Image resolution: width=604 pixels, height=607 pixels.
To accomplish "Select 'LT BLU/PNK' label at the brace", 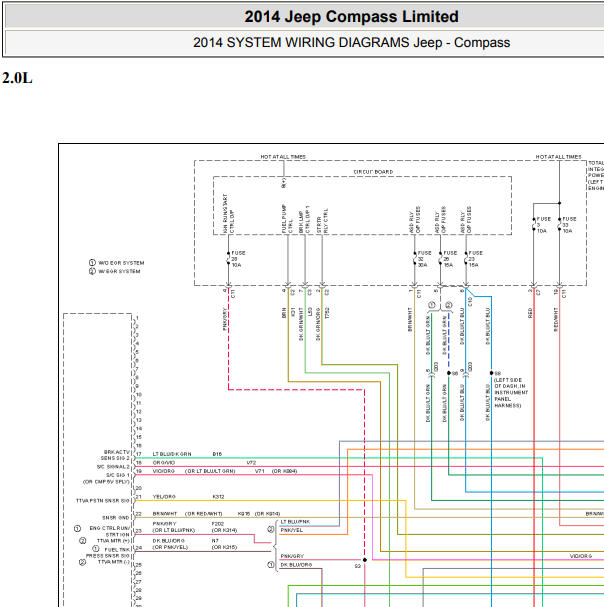I will point(295,522).
